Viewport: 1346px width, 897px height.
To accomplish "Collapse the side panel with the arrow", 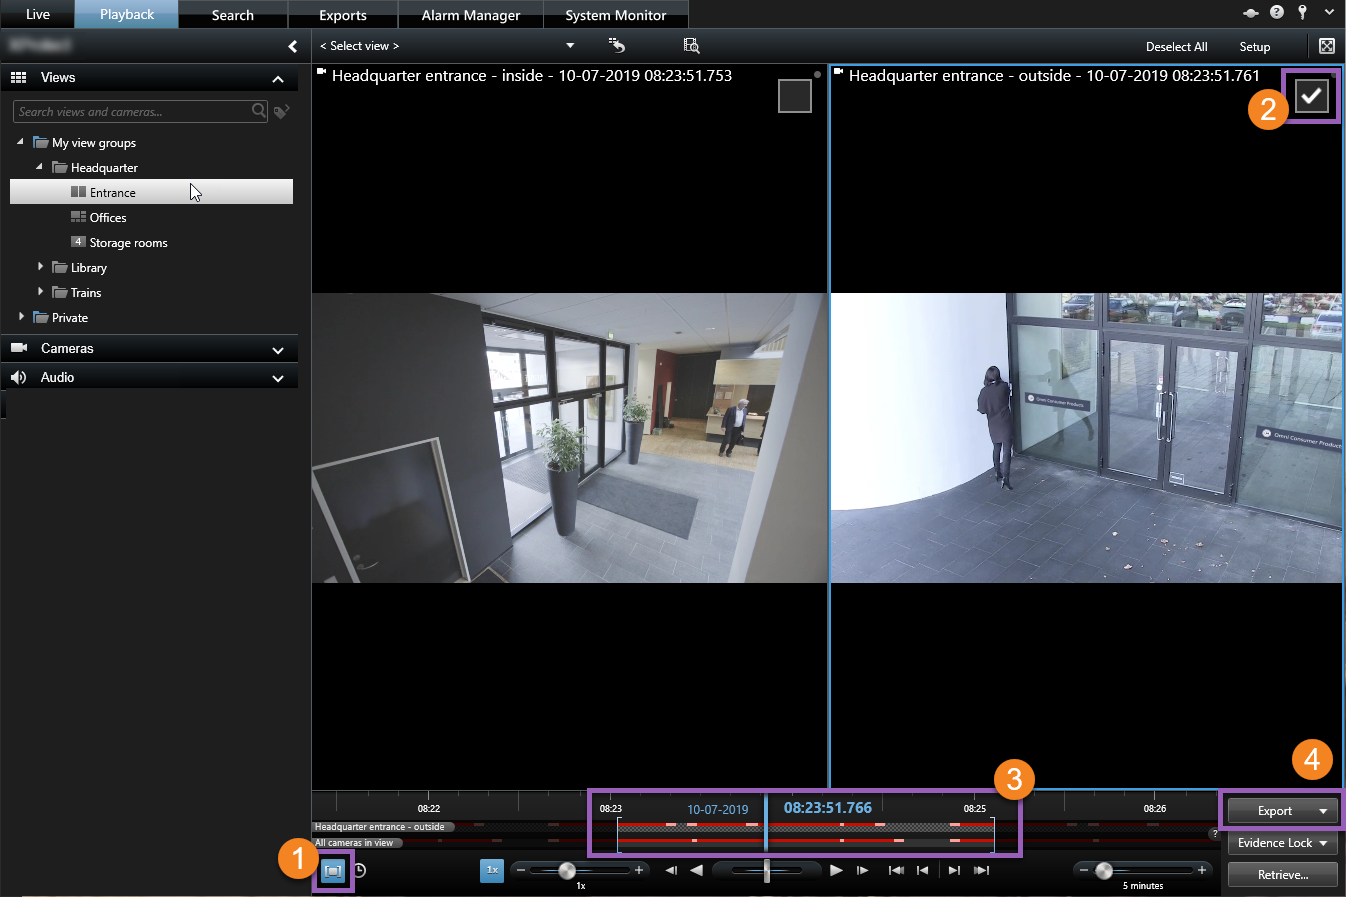I will 292,46.
